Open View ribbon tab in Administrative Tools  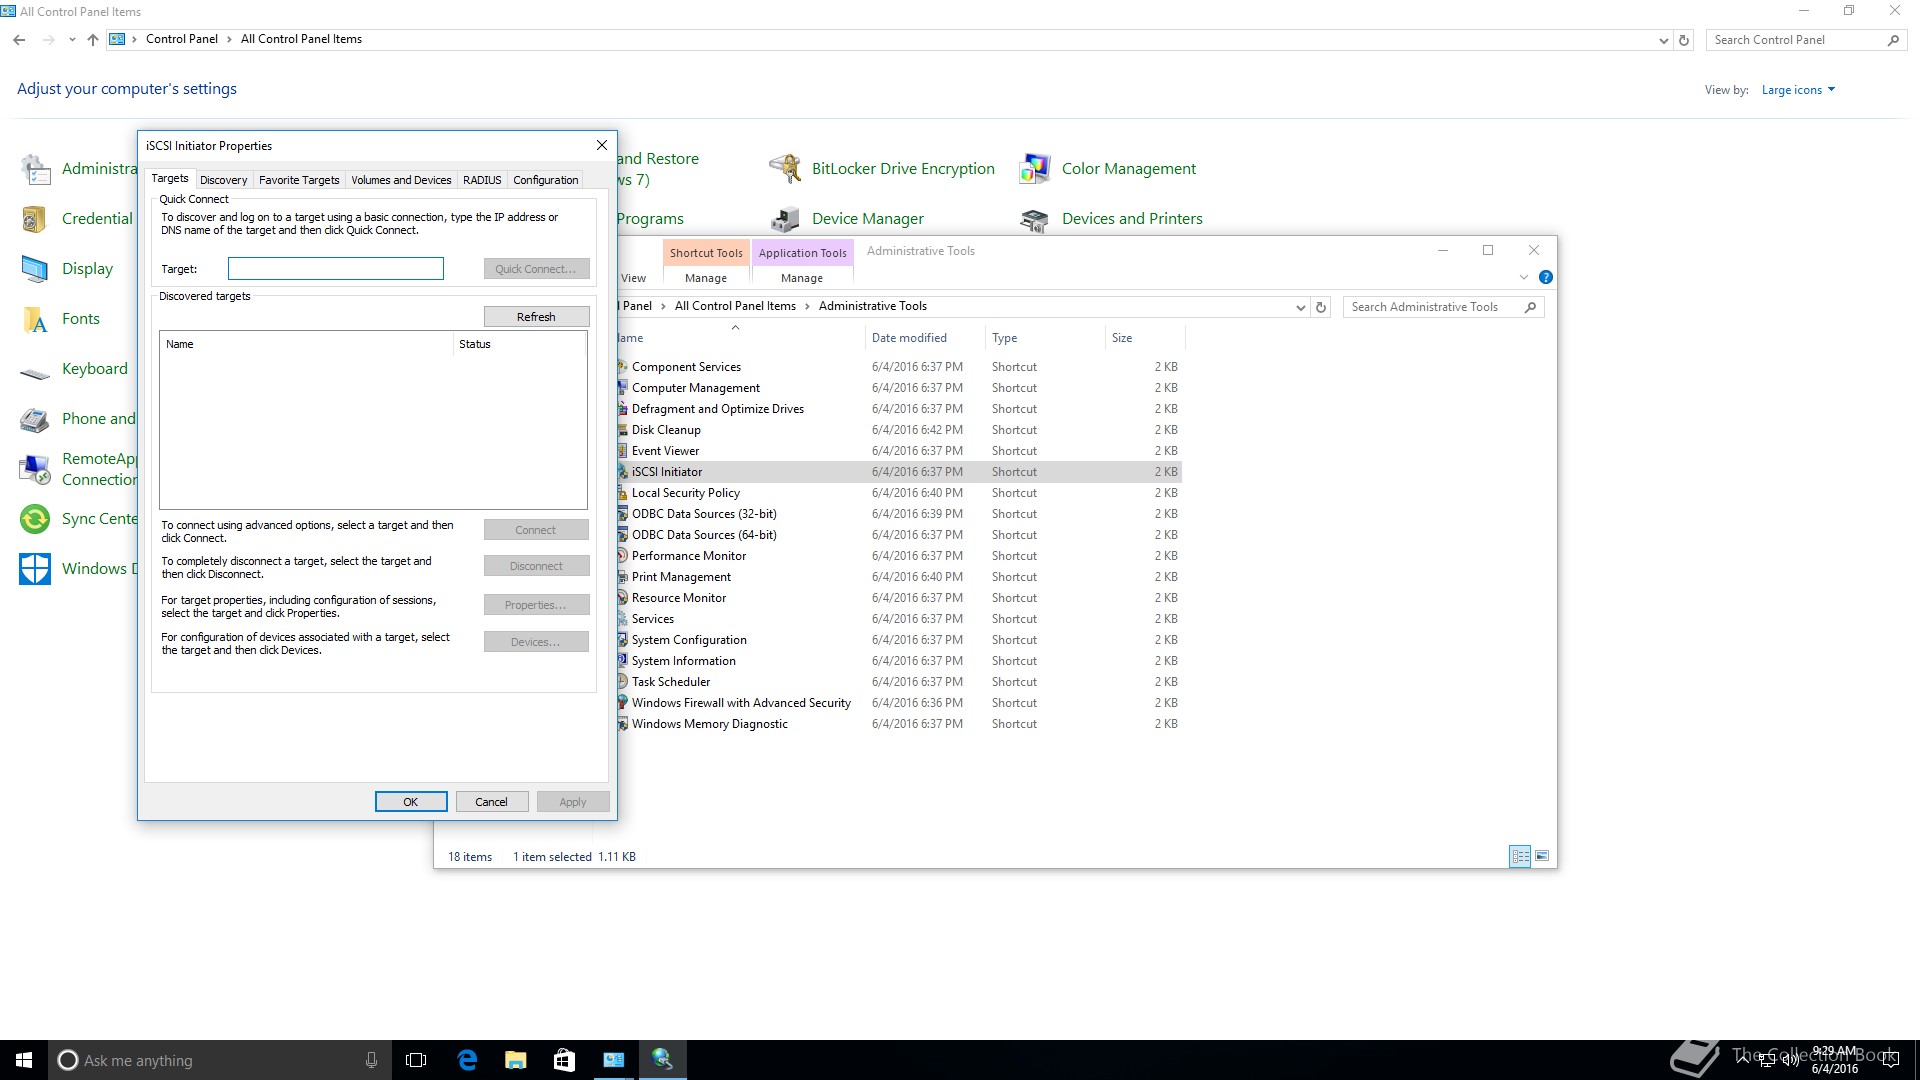(x=633, y=278)
